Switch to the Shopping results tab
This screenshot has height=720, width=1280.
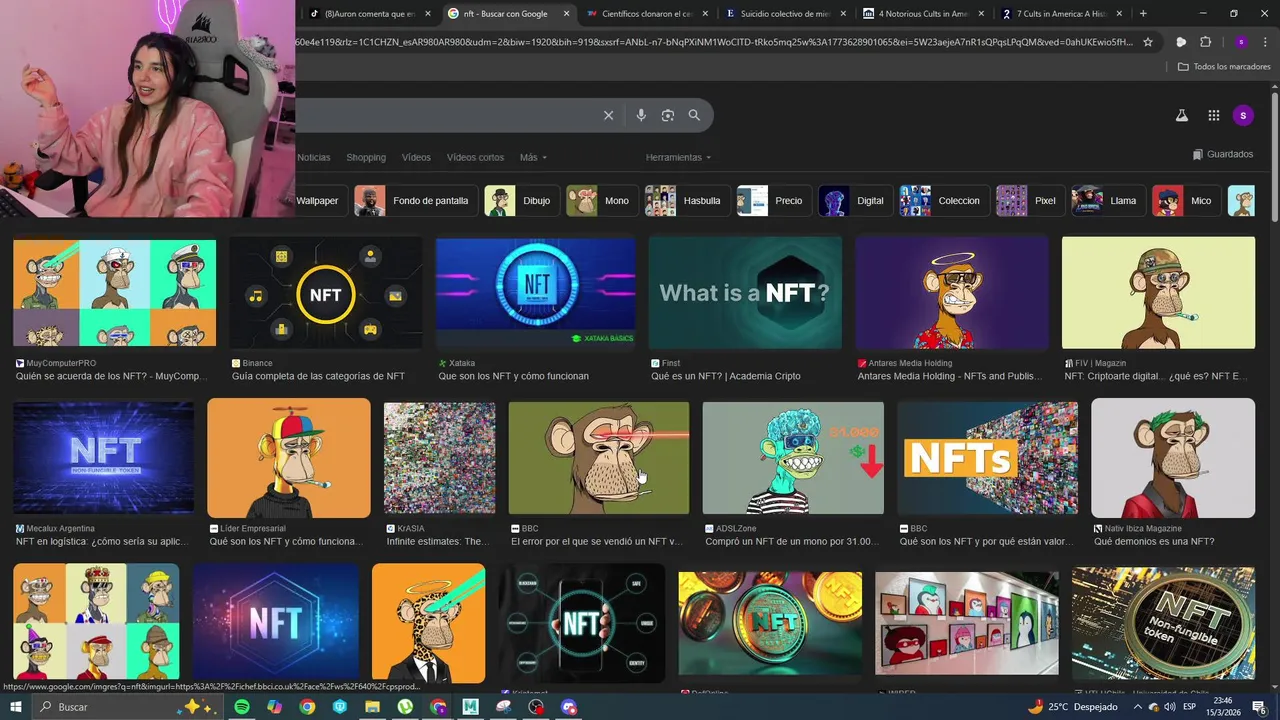(366, 157)
